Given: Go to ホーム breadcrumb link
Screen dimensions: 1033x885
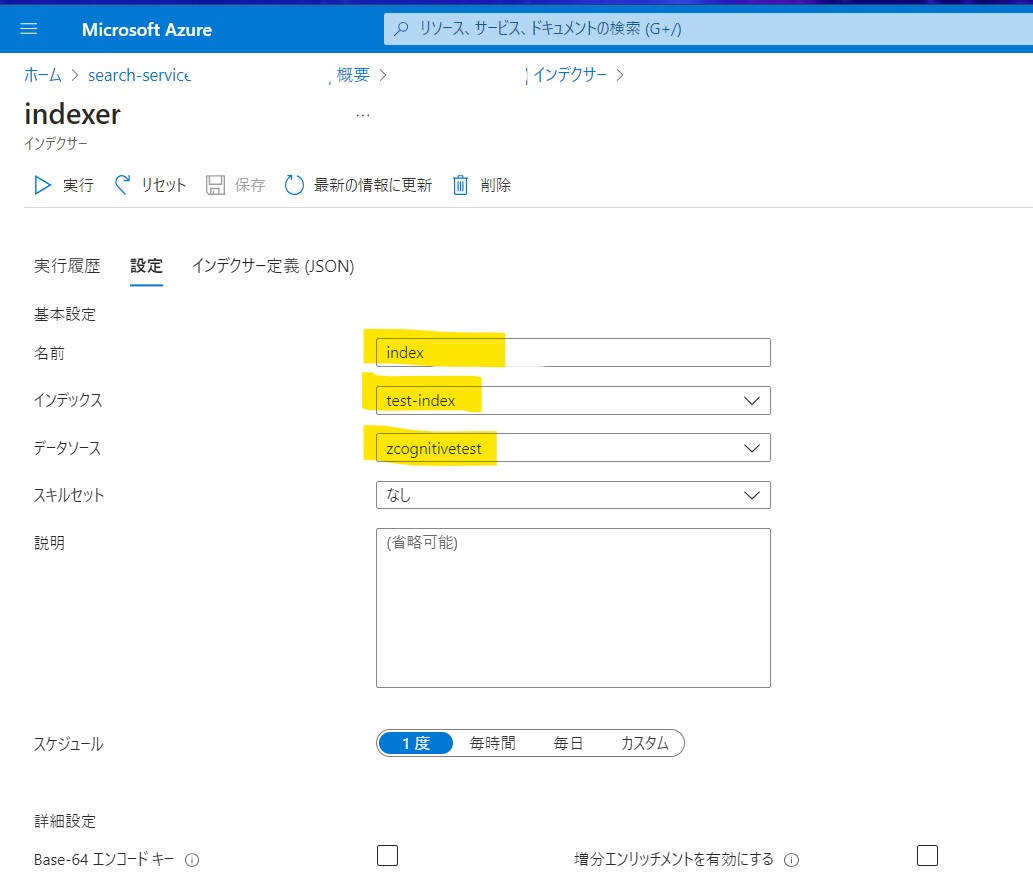Looking at the screenshot, I should [x=43, y=75].
